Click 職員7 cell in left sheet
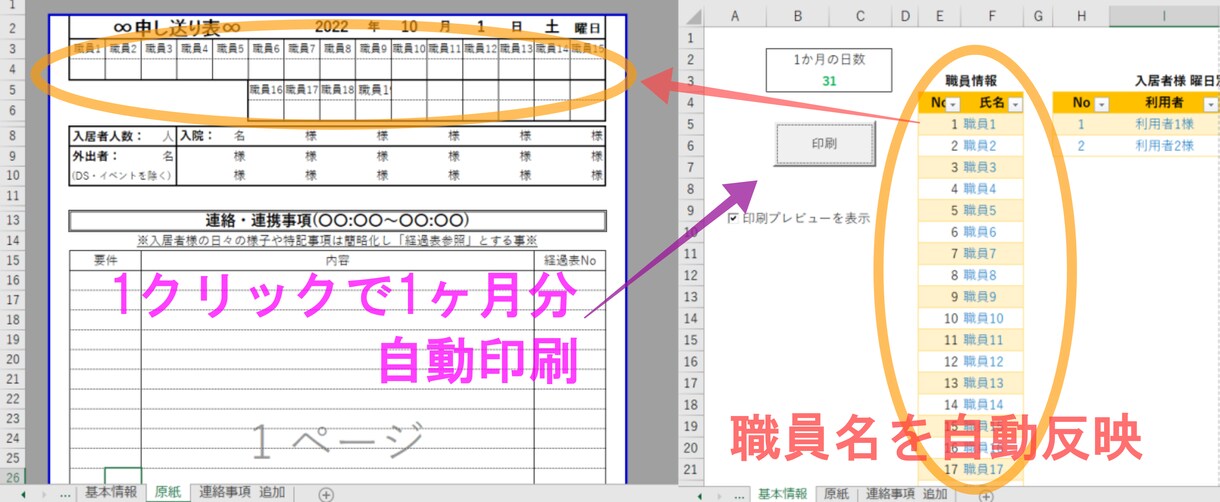The image size is (1220, 502). tap(301, 48)
